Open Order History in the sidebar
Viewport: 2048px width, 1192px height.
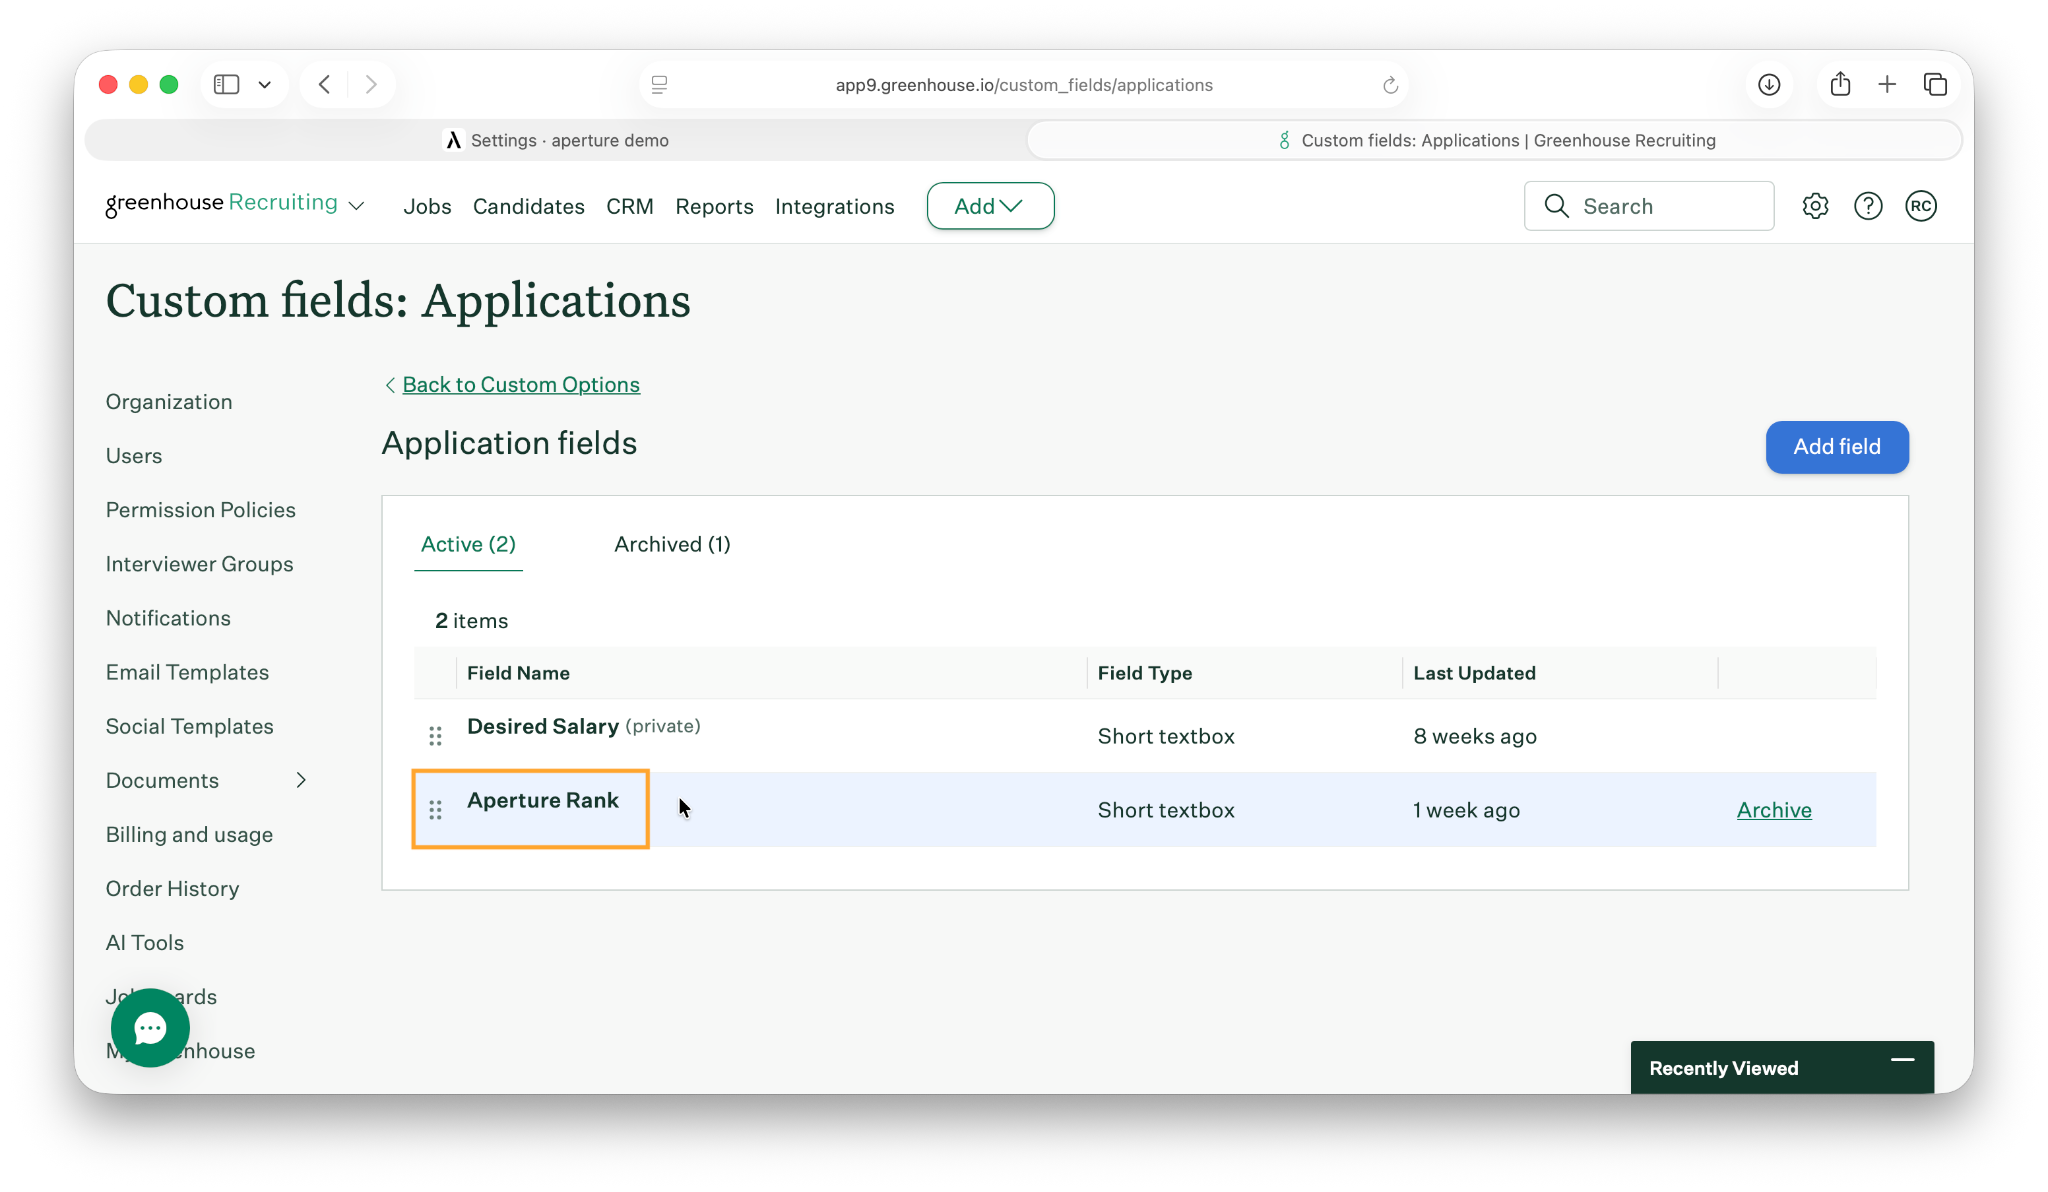click(172, 889)
